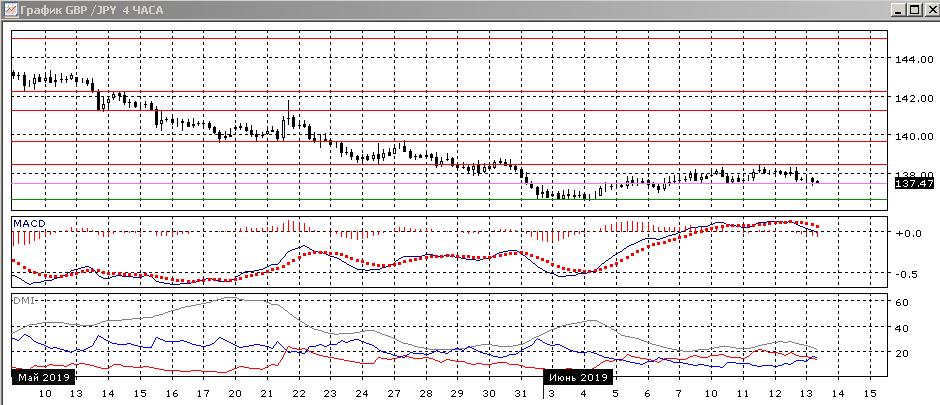Image resolution: width=940 pixels, height=405 pixels.
Task: Click the +0.0 MACD scale value
Action: [908, 233]
